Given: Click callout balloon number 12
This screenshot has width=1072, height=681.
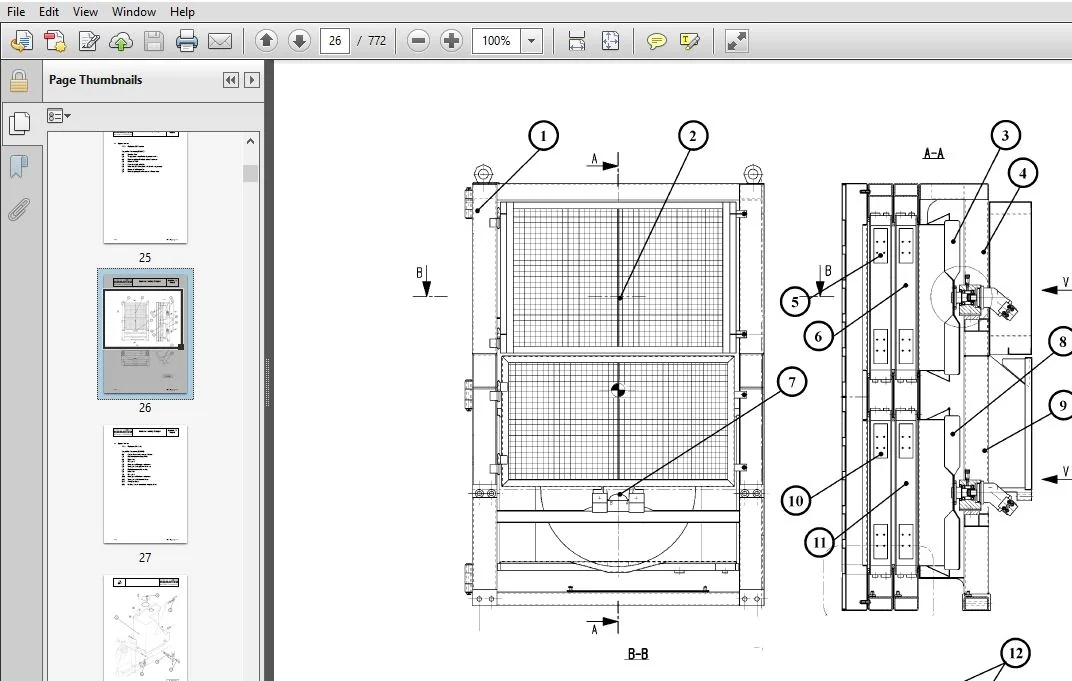Looking at the screenshot, I should 1015,653.
